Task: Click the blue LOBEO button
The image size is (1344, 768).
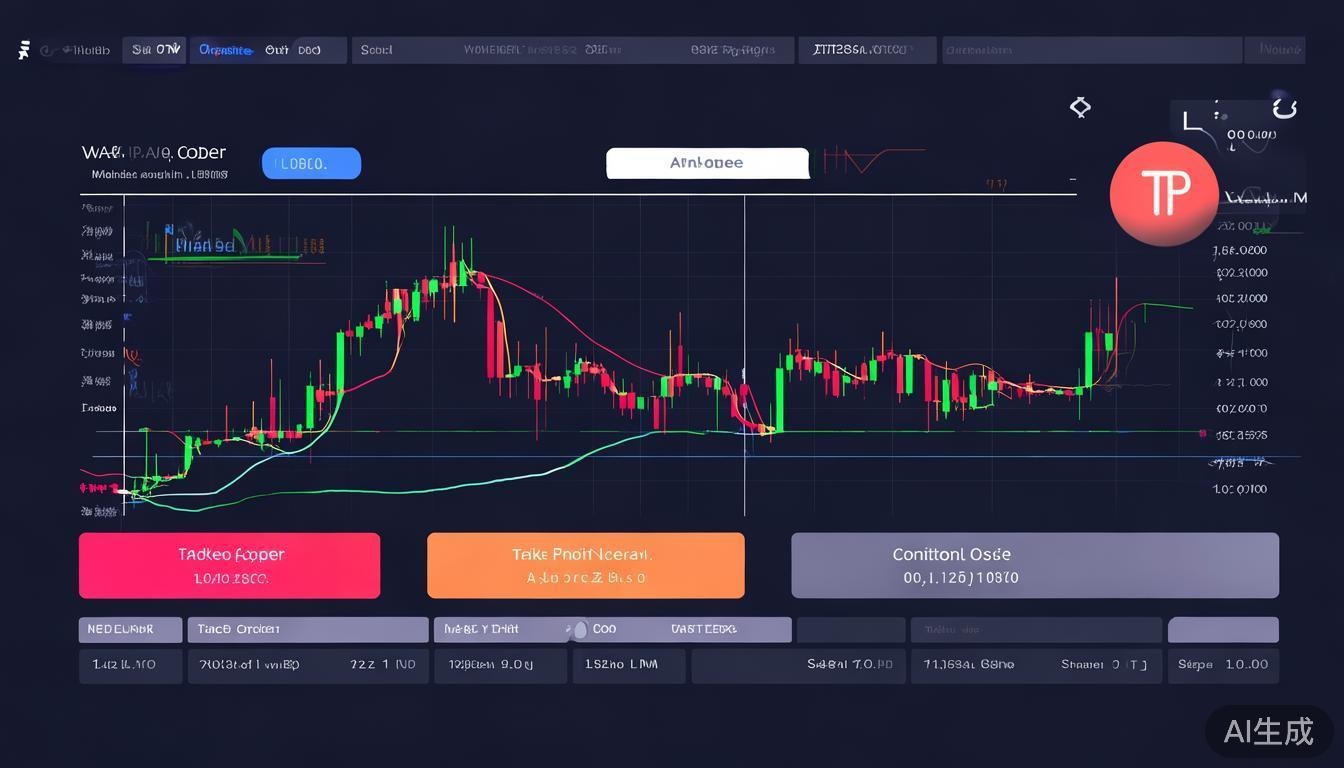Action: pos(311,164)
